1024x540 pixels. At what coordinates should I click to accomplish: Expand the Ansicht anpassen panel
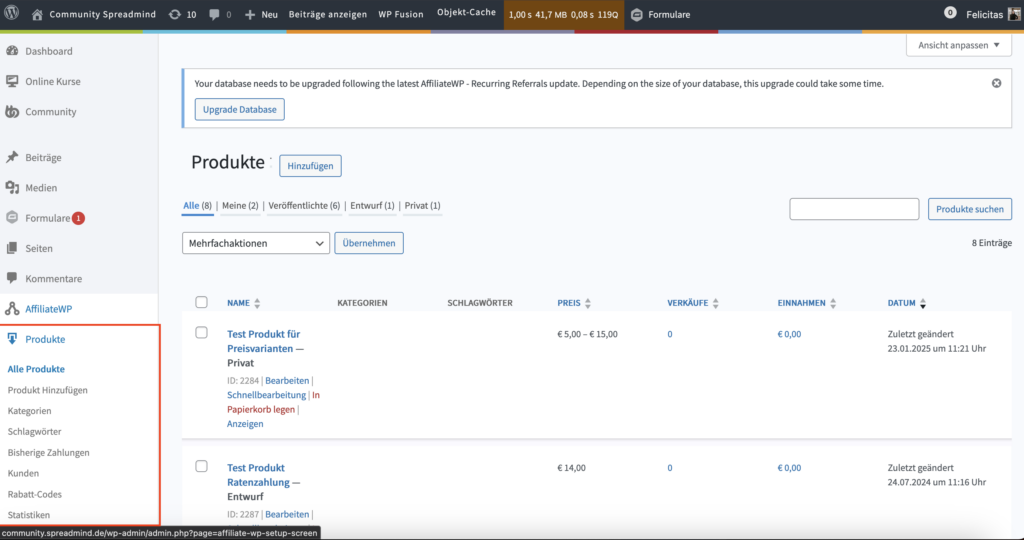click(958, 46)
